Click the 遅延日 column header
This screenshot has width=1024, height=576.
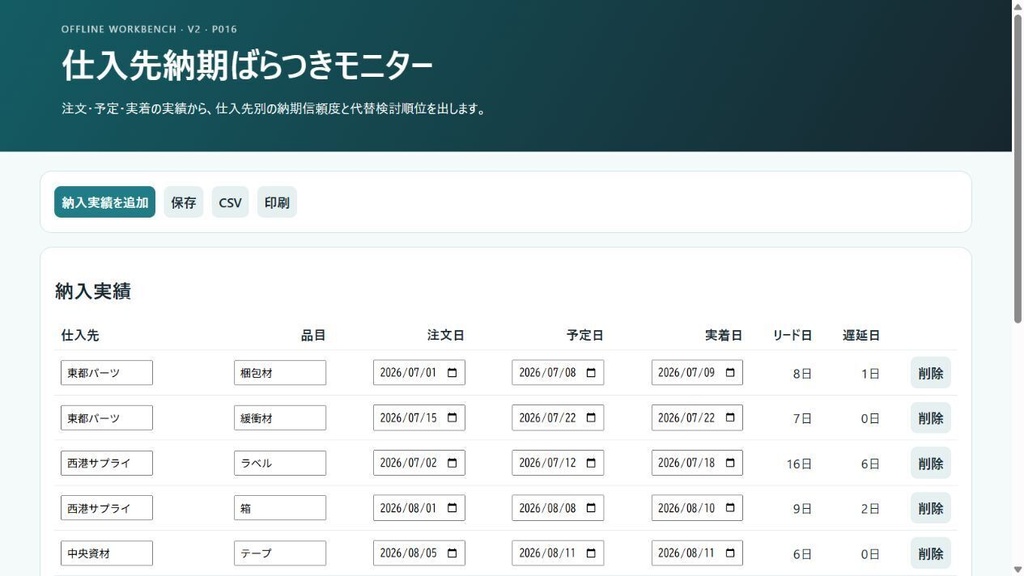pyautogui.click(x=861, y=335)
